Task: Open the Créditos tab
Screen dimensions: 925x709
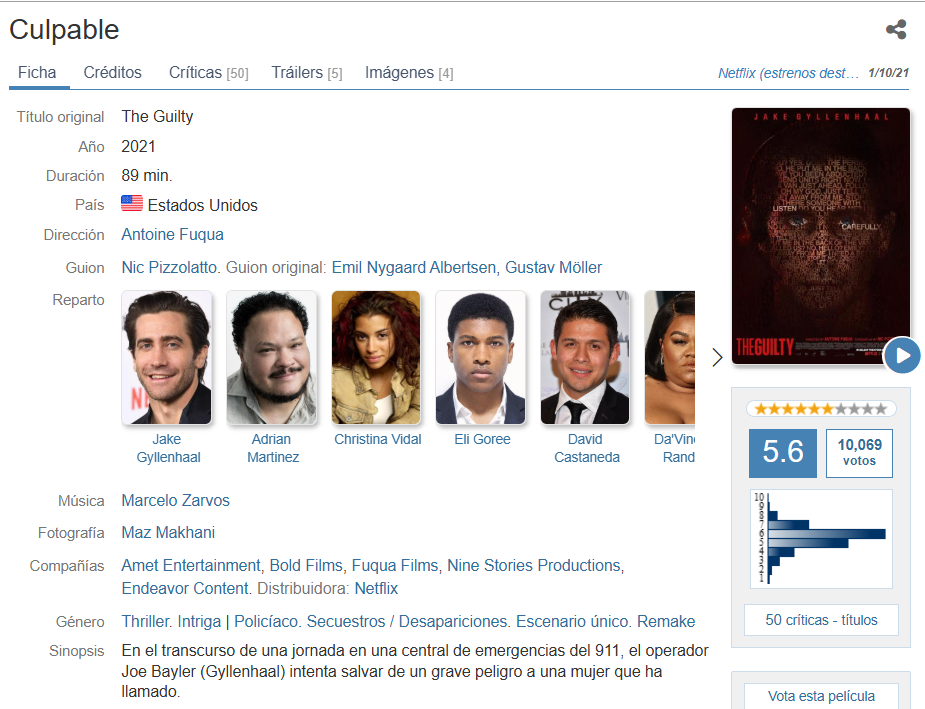Action: click(x=113, y=73)
